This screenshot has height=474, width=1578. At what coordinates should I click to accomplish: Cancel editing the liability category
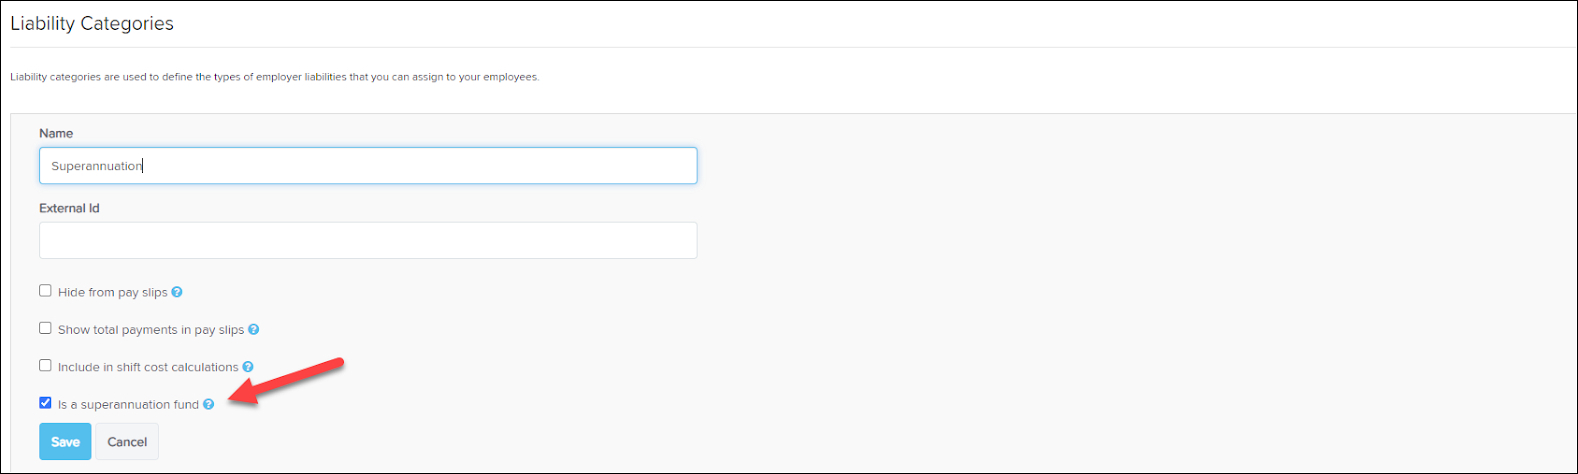point(127,442)
